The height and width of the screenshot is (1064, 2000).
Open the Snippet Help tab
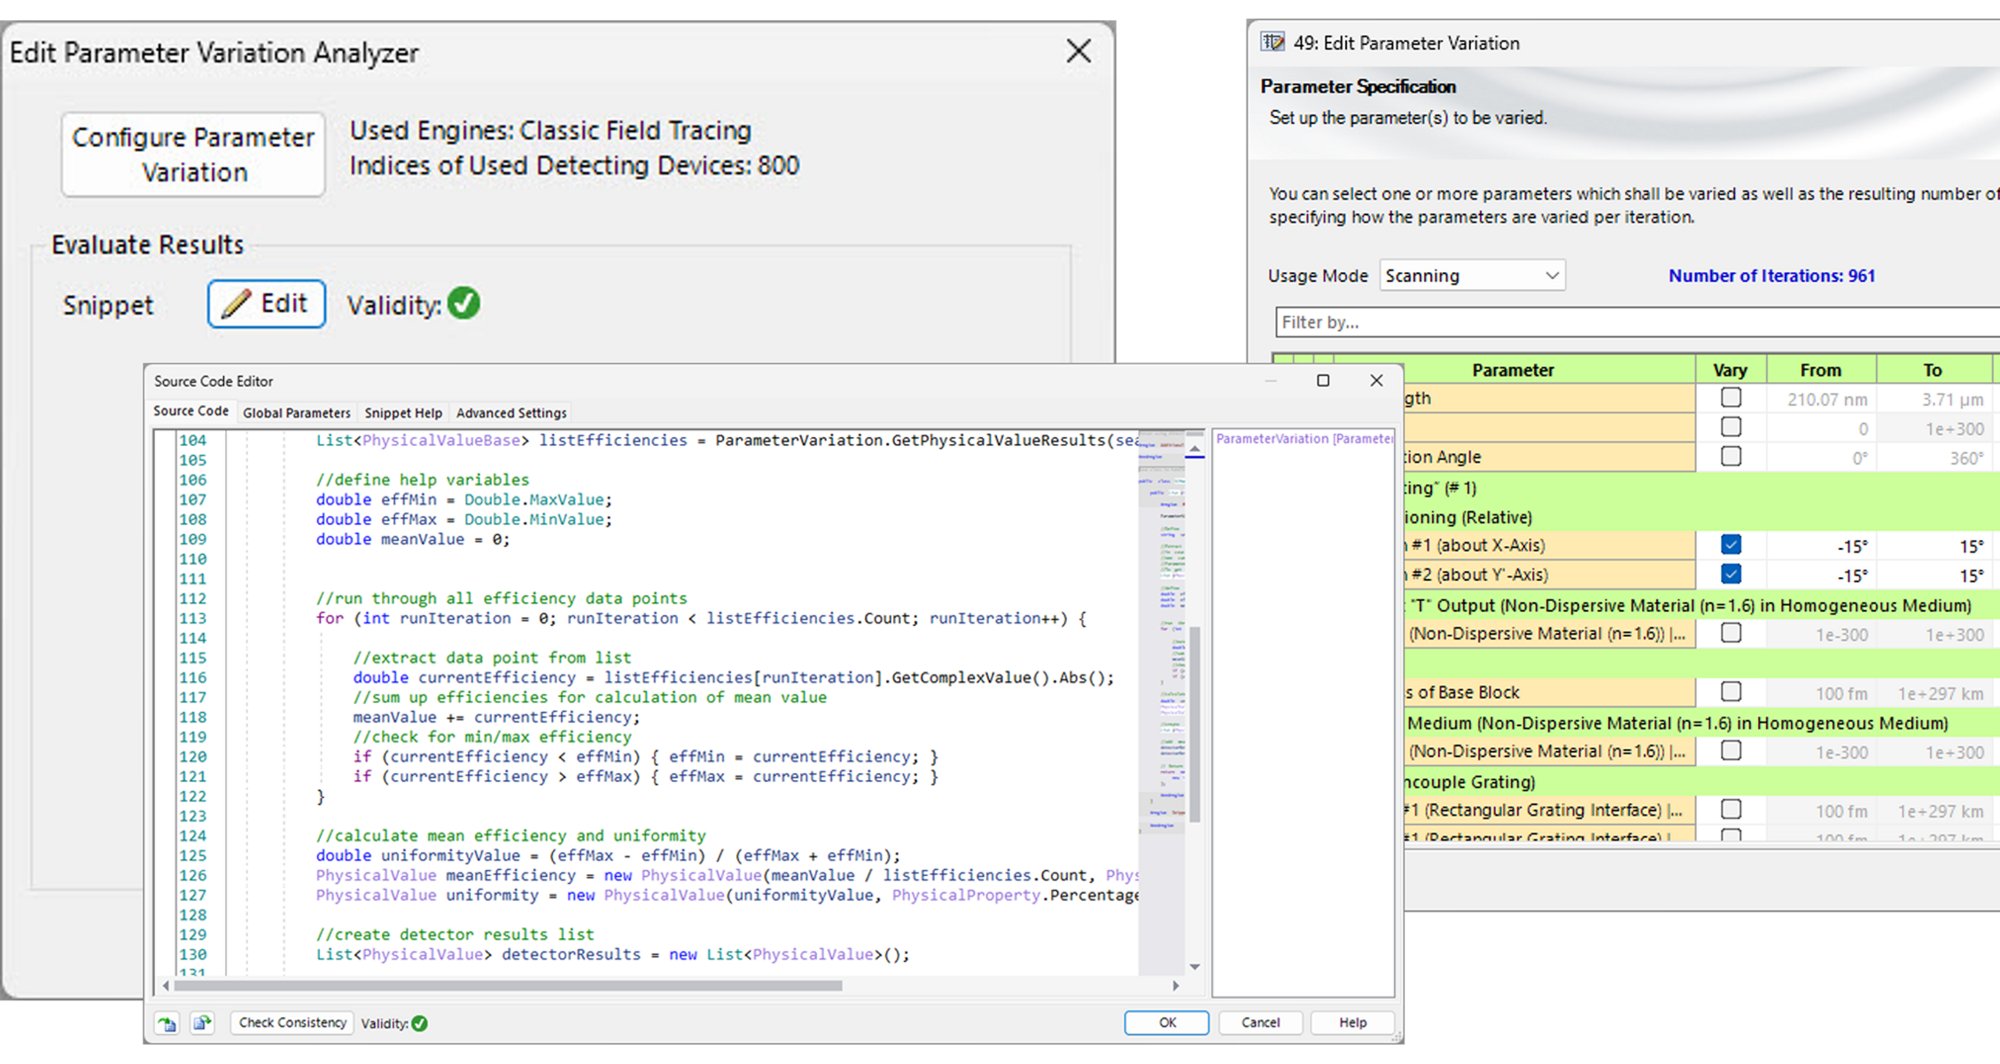(403, 412)
